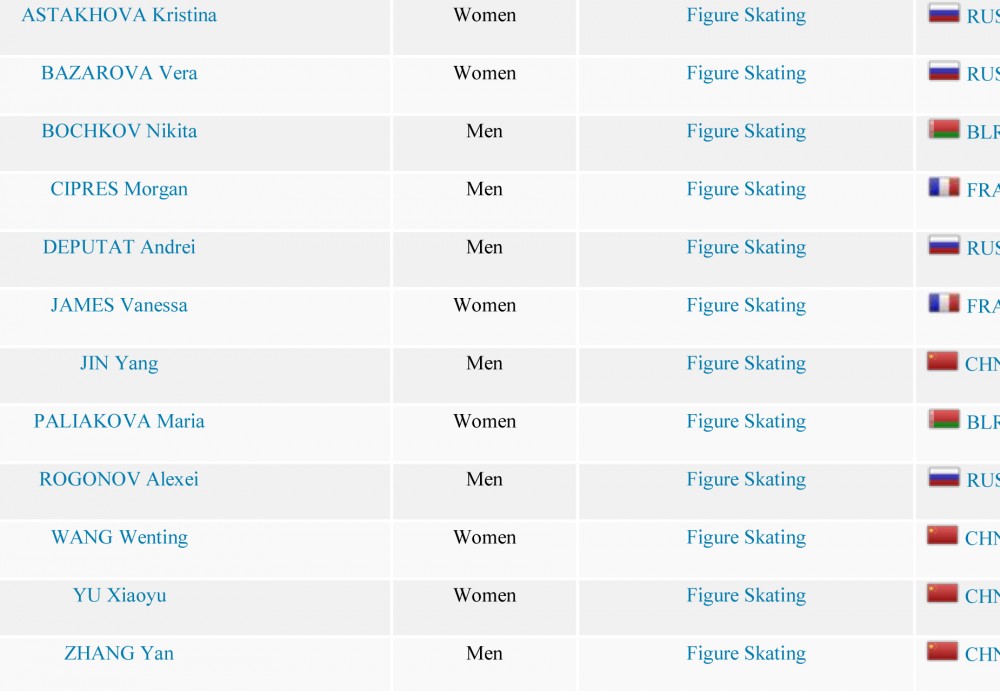
Task: Click Figure Skating link in ZHANG Yan's row
Action: [746, 654]
